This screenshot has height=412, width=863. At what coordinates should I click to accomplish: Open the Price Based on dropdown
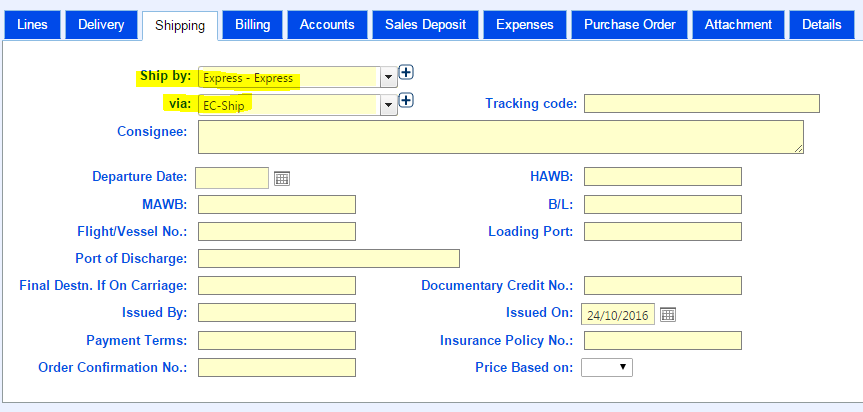point(607,367)
